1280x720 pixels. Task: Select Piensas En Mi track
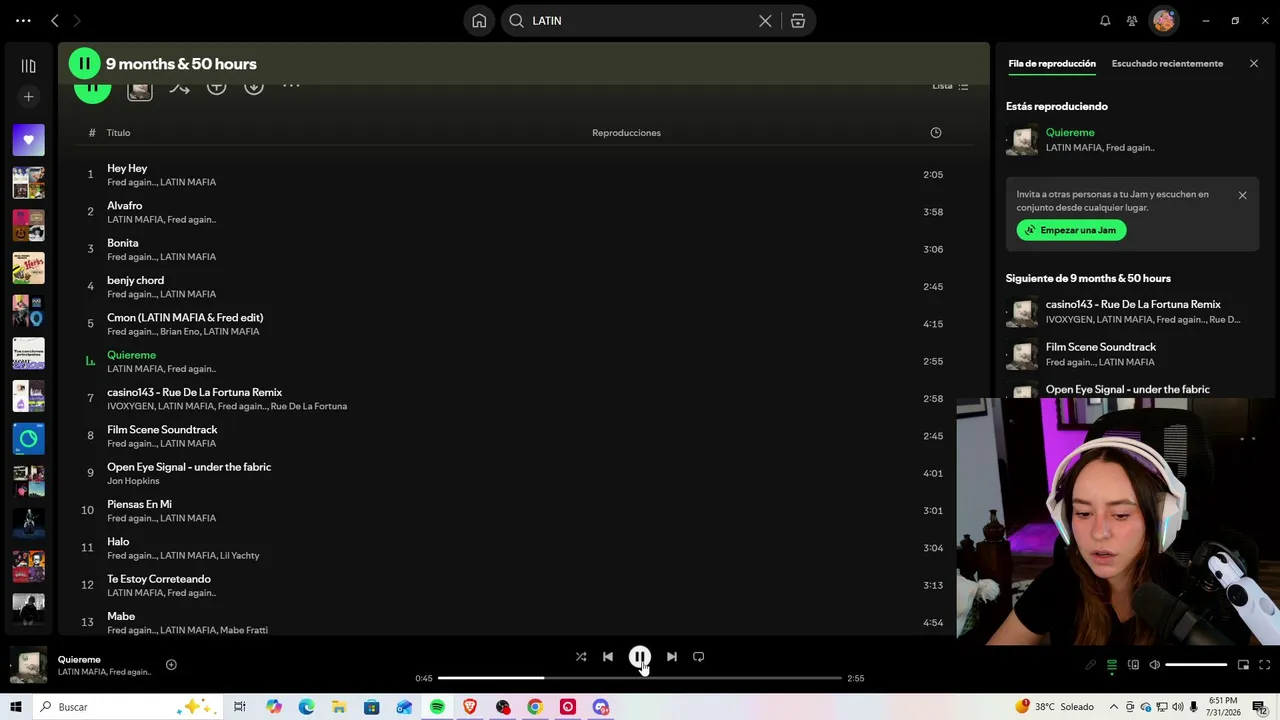click(x=524, y=511)
